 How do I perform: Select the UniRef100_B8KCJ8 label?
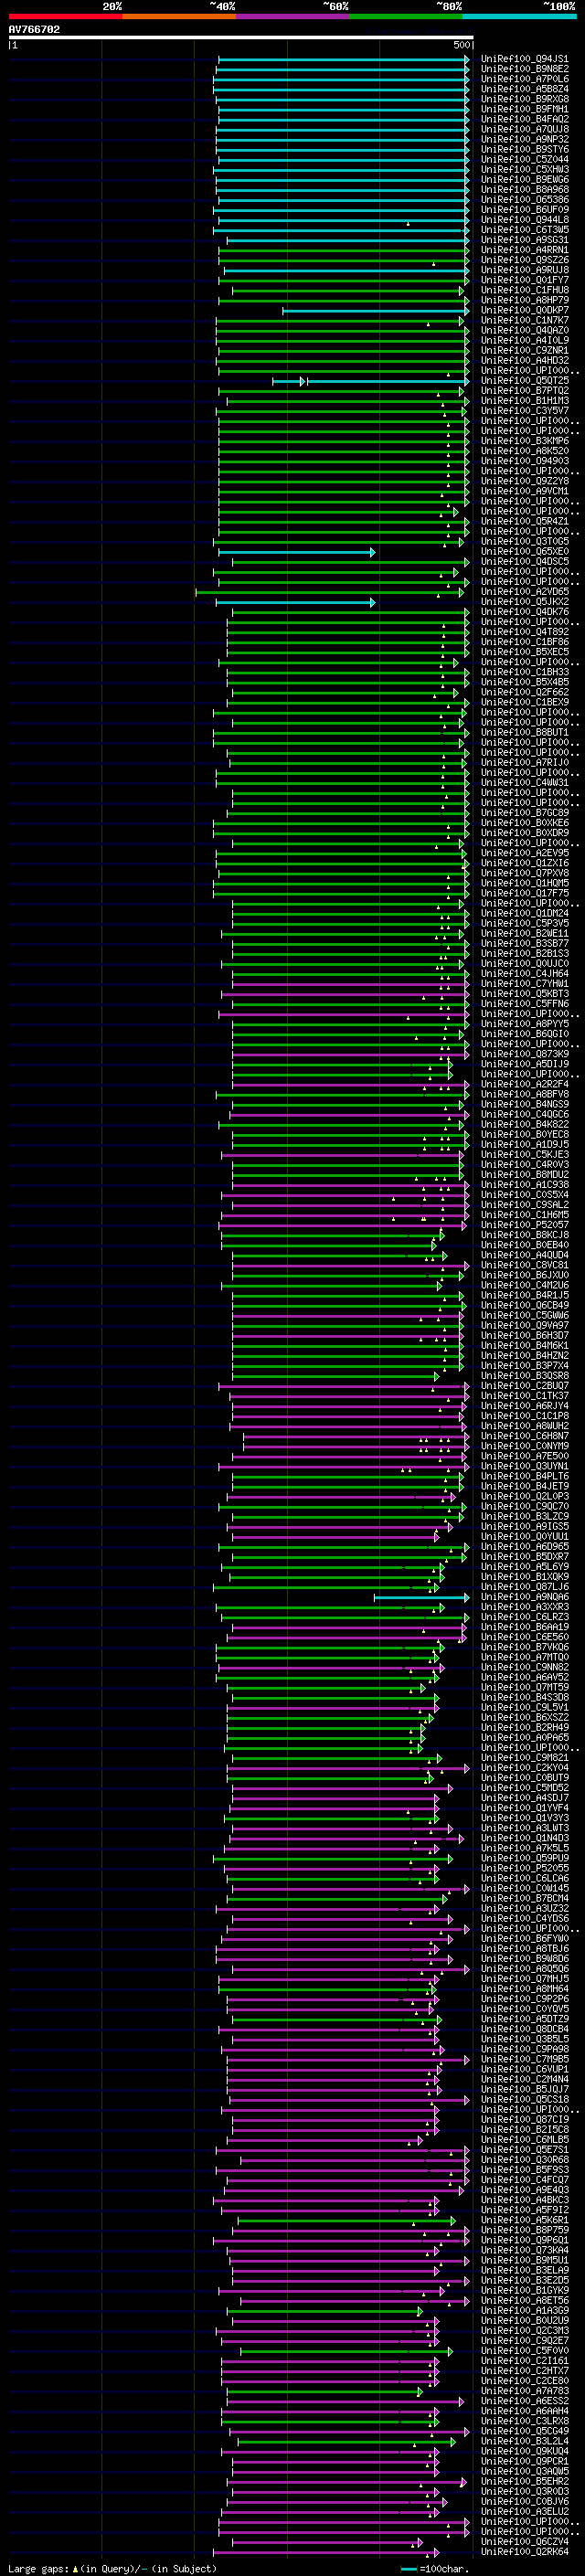click(524, 1234)
